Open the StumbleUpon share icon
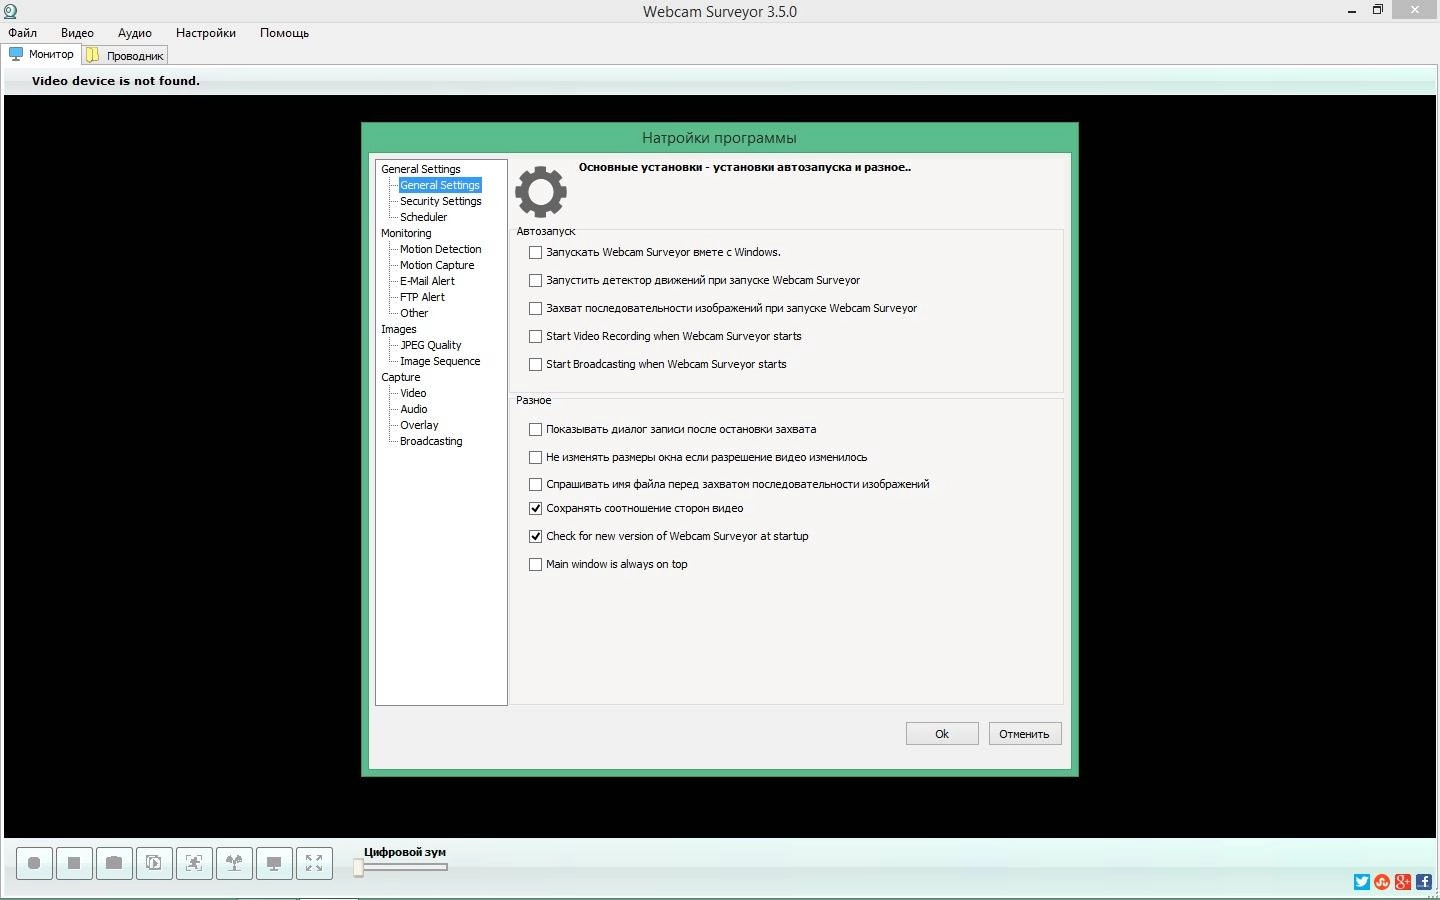The height and width of the screenshot is (900, 1440). point(1382,882)
